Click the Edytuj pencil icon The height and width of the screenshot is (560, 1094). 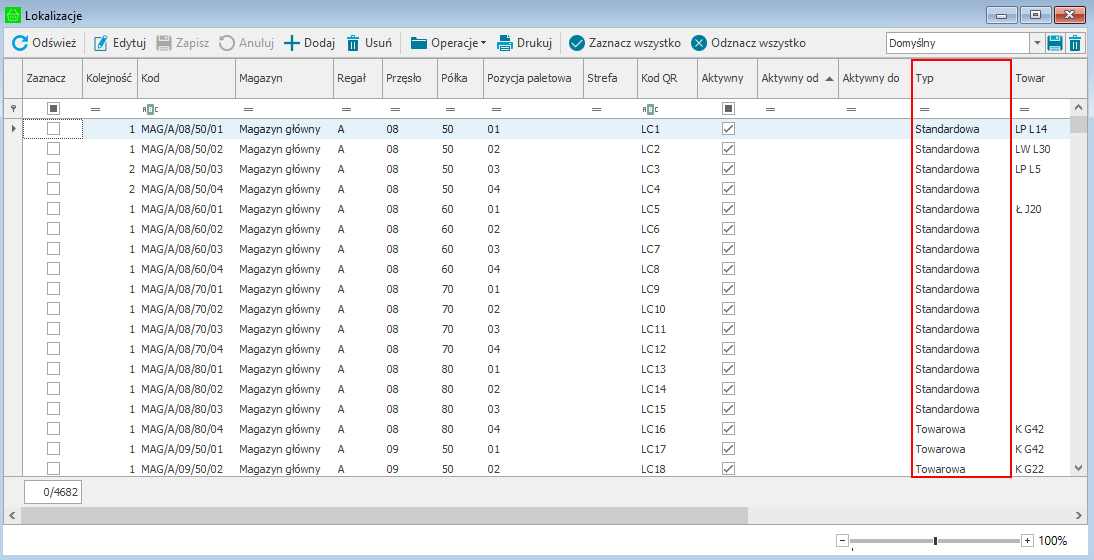tap(101, 43)
